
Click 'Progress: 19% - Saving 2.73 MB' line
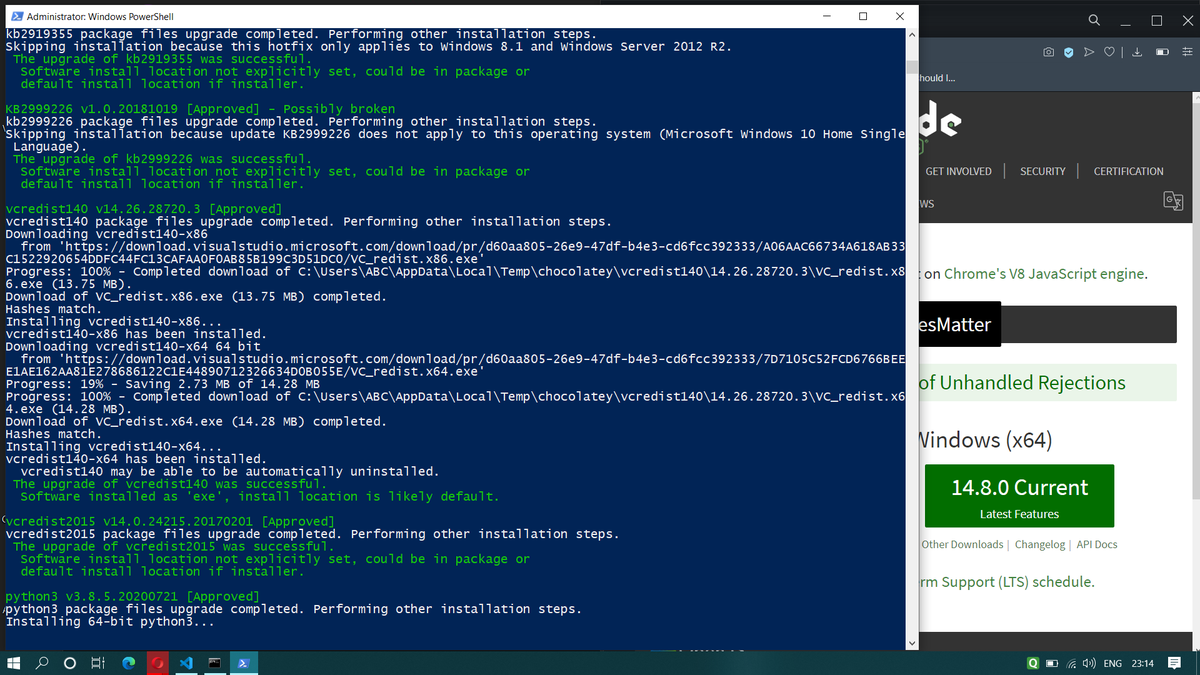(163, 384)
